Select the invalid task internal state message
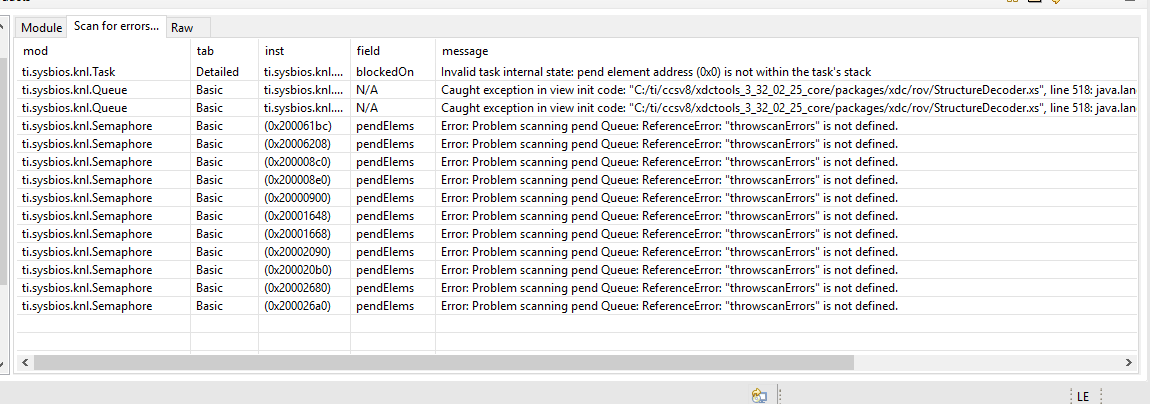 point(655,72)
